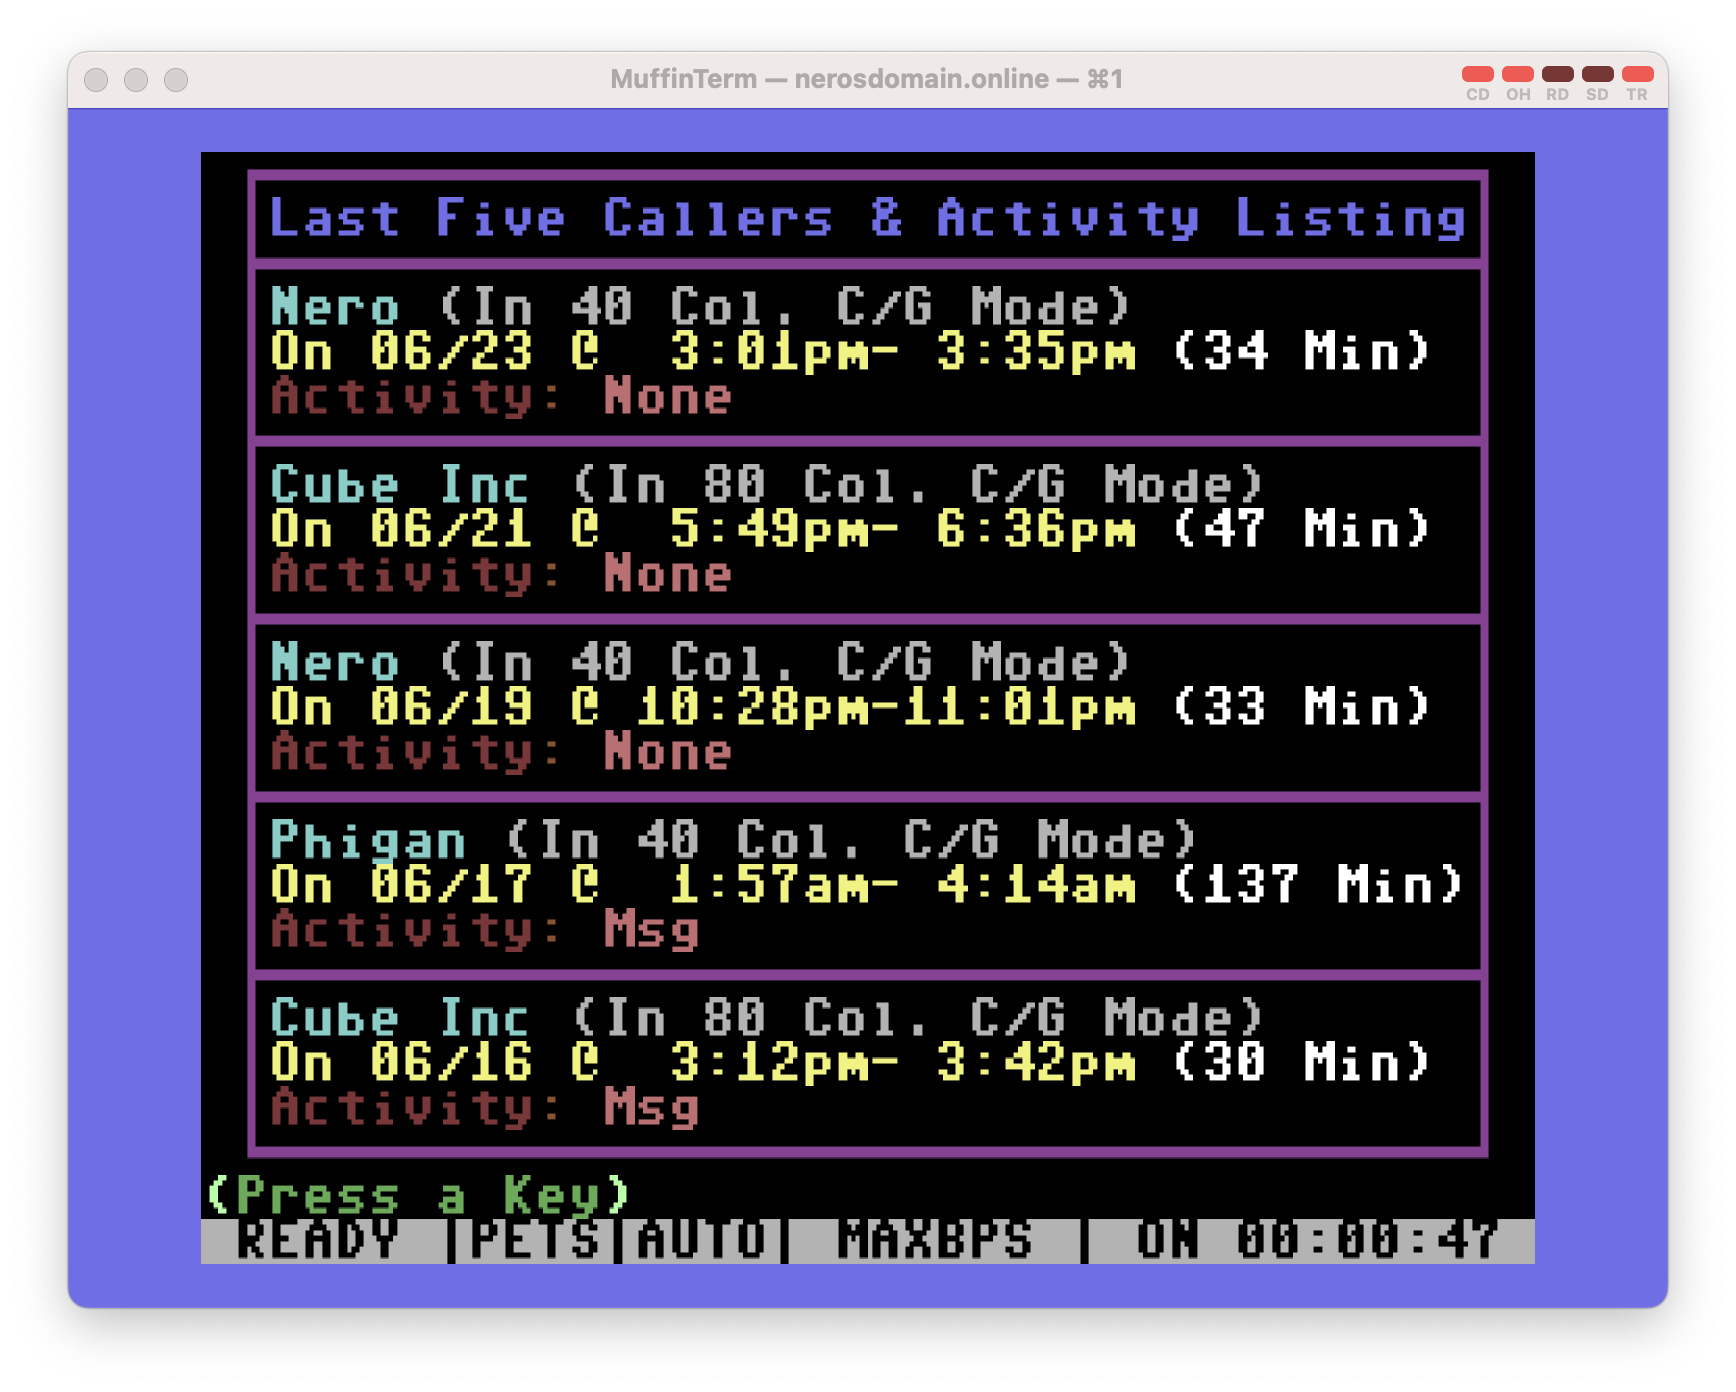Click the session line On 06/21 5:49pm
Image resolution: width=1736 pixels, height=1392 pixels.
coord(850,529)
